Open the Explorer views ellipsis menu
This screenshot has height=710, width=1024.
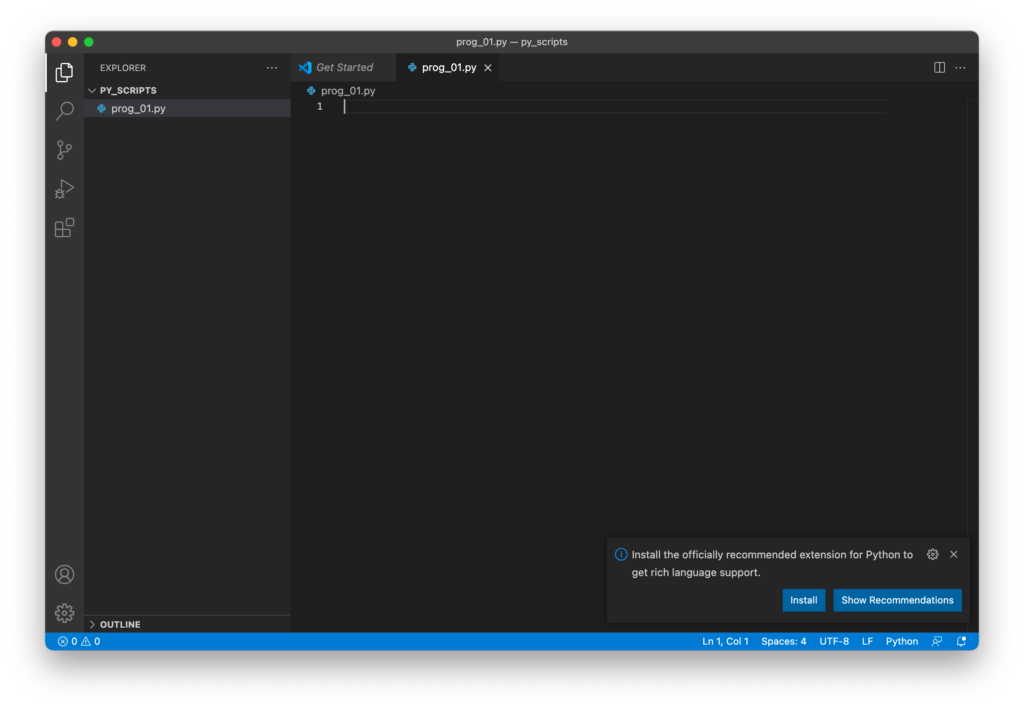[x=272, y=68]
